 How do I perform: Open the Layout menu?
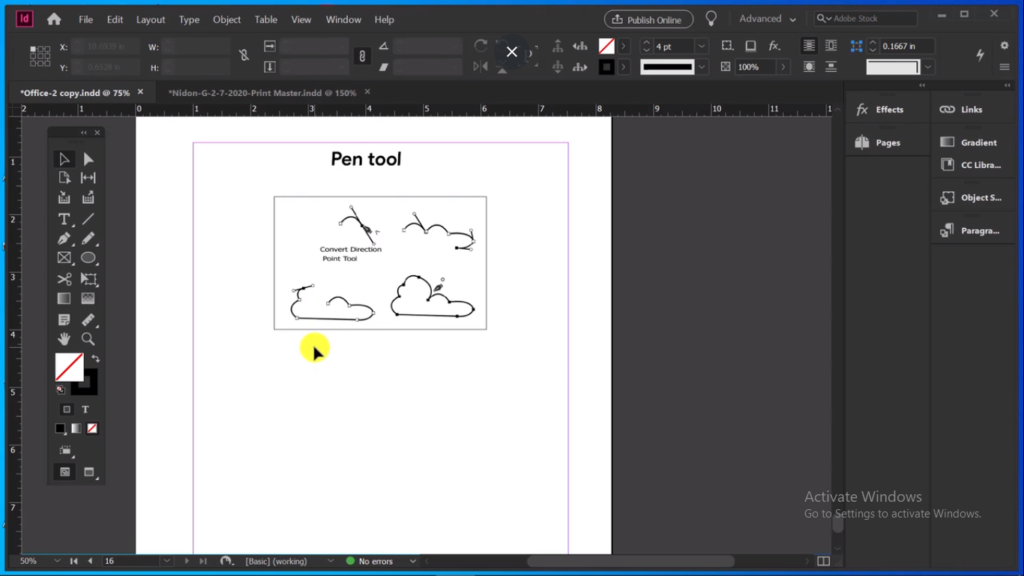pos(150,20)
